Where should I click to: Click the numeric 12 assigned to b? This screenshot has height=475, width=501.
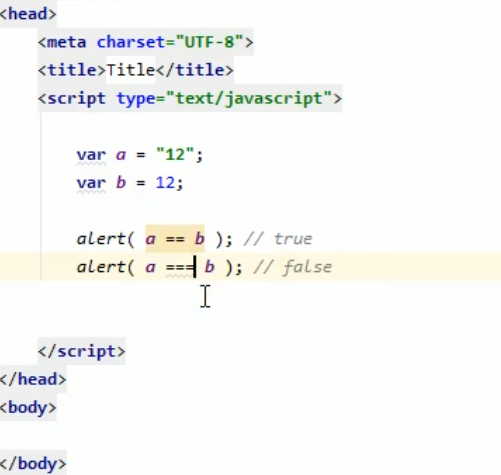pos(165,183)
